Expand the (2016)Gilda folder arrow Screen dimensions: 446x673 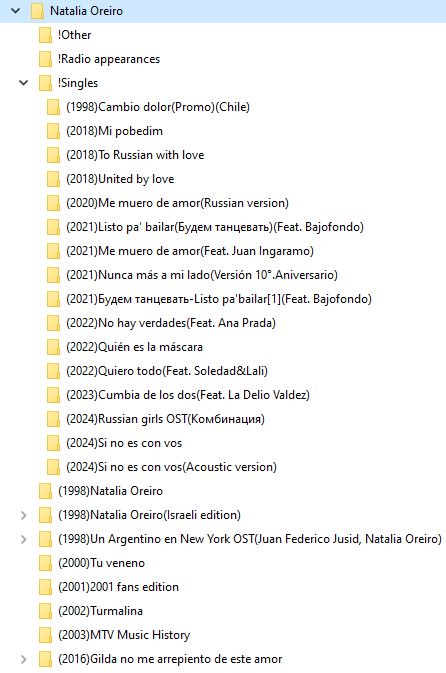[24, 659]
